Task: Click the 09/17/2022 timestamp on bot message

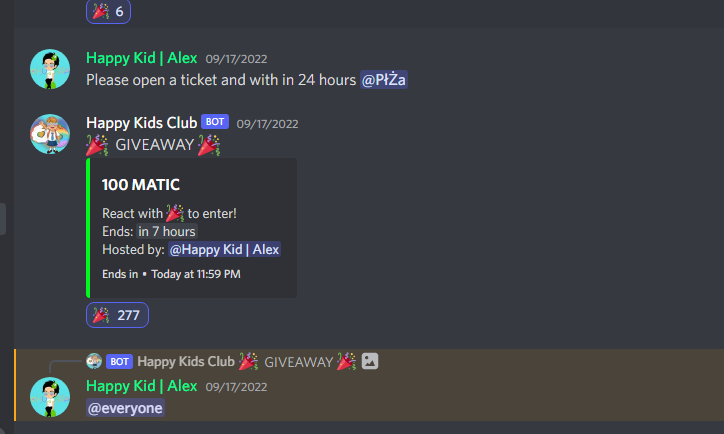Action: point(267,124)
